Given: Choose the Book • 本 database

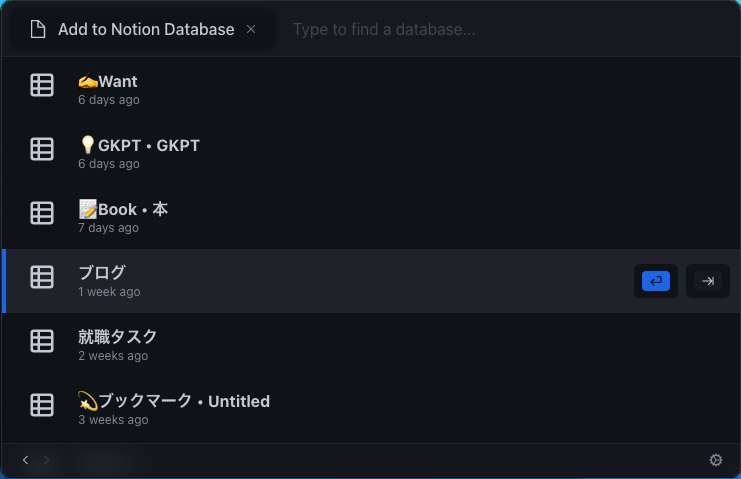Looking at the screenshot, I should tap(371, 217).
